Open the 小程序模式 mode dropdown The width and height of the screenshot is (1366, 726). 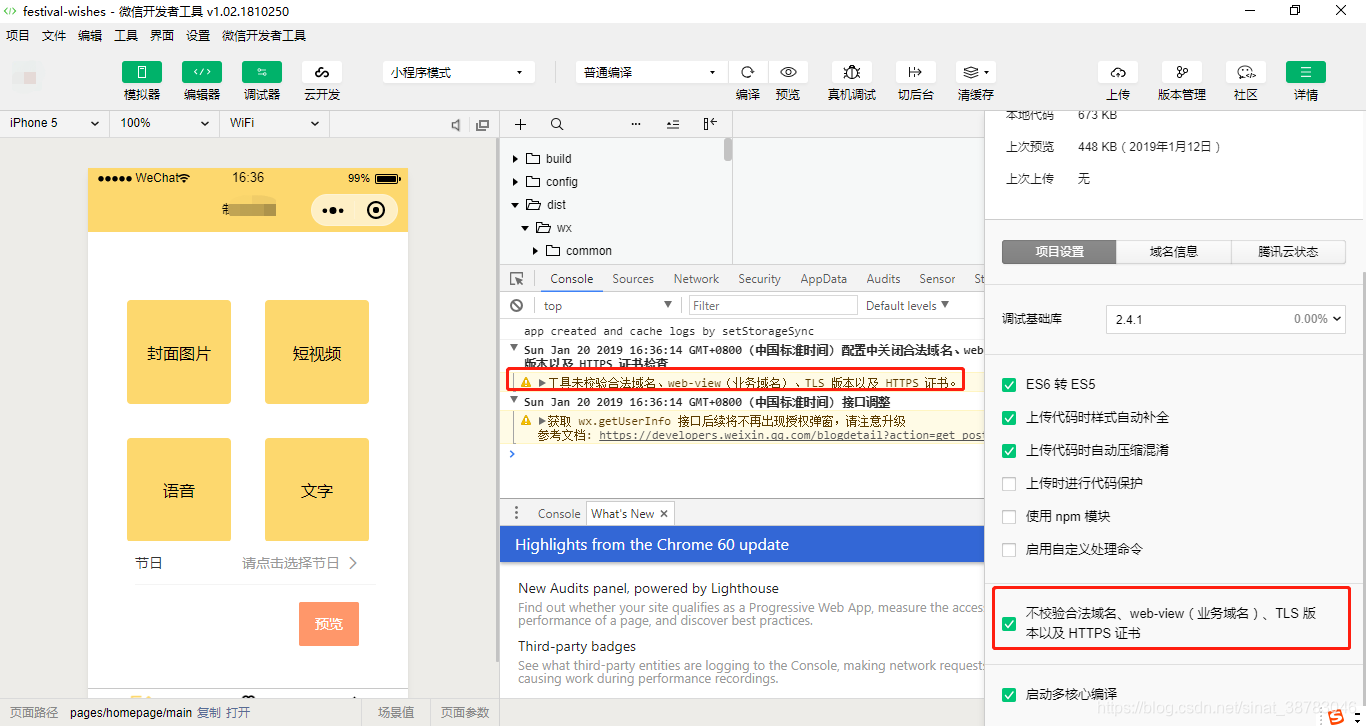coord(458,72)
